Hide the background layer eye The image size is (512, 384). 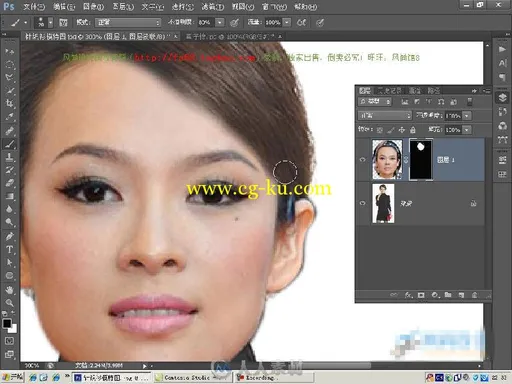pyautogui.click(x=363, y=203)
